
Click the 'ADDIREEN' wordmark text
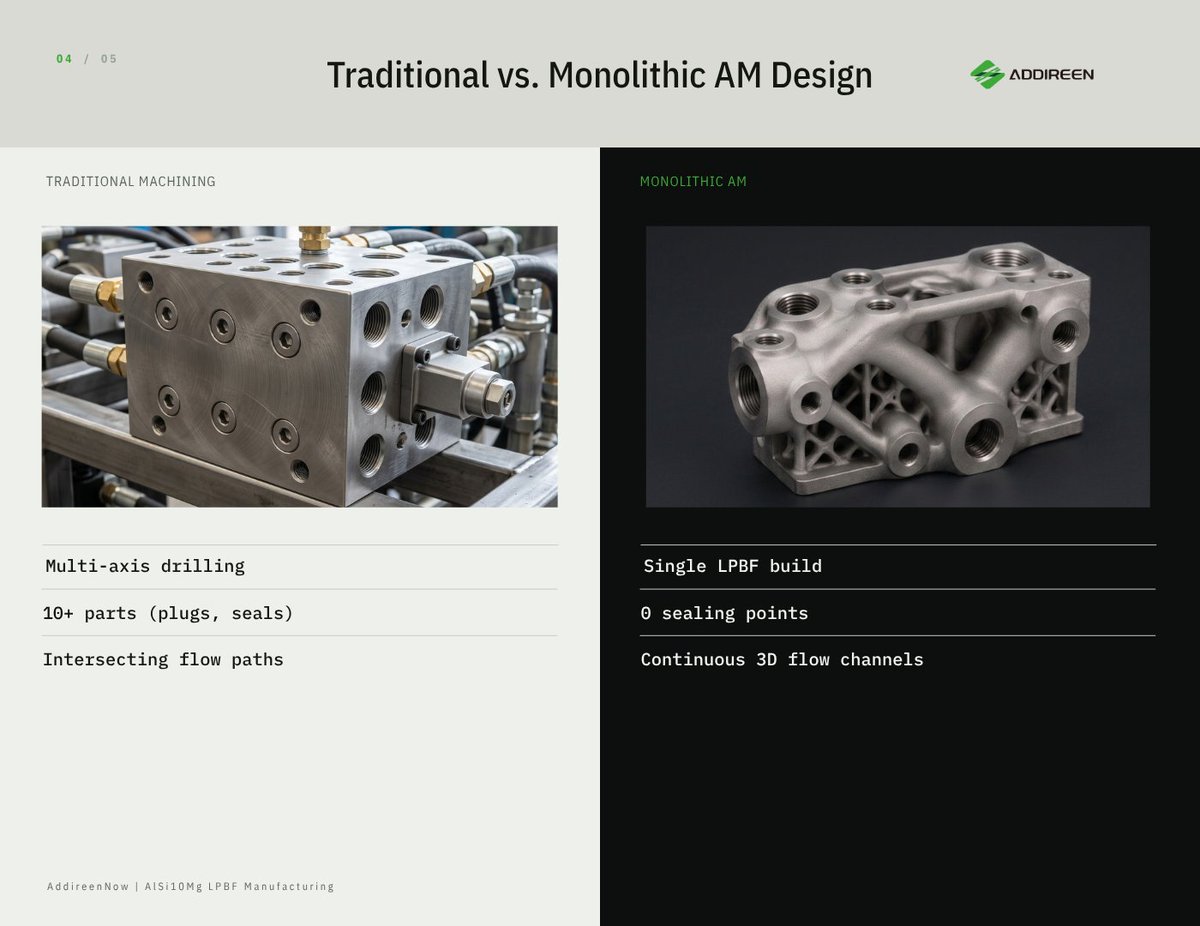(x=1051, y=75)
